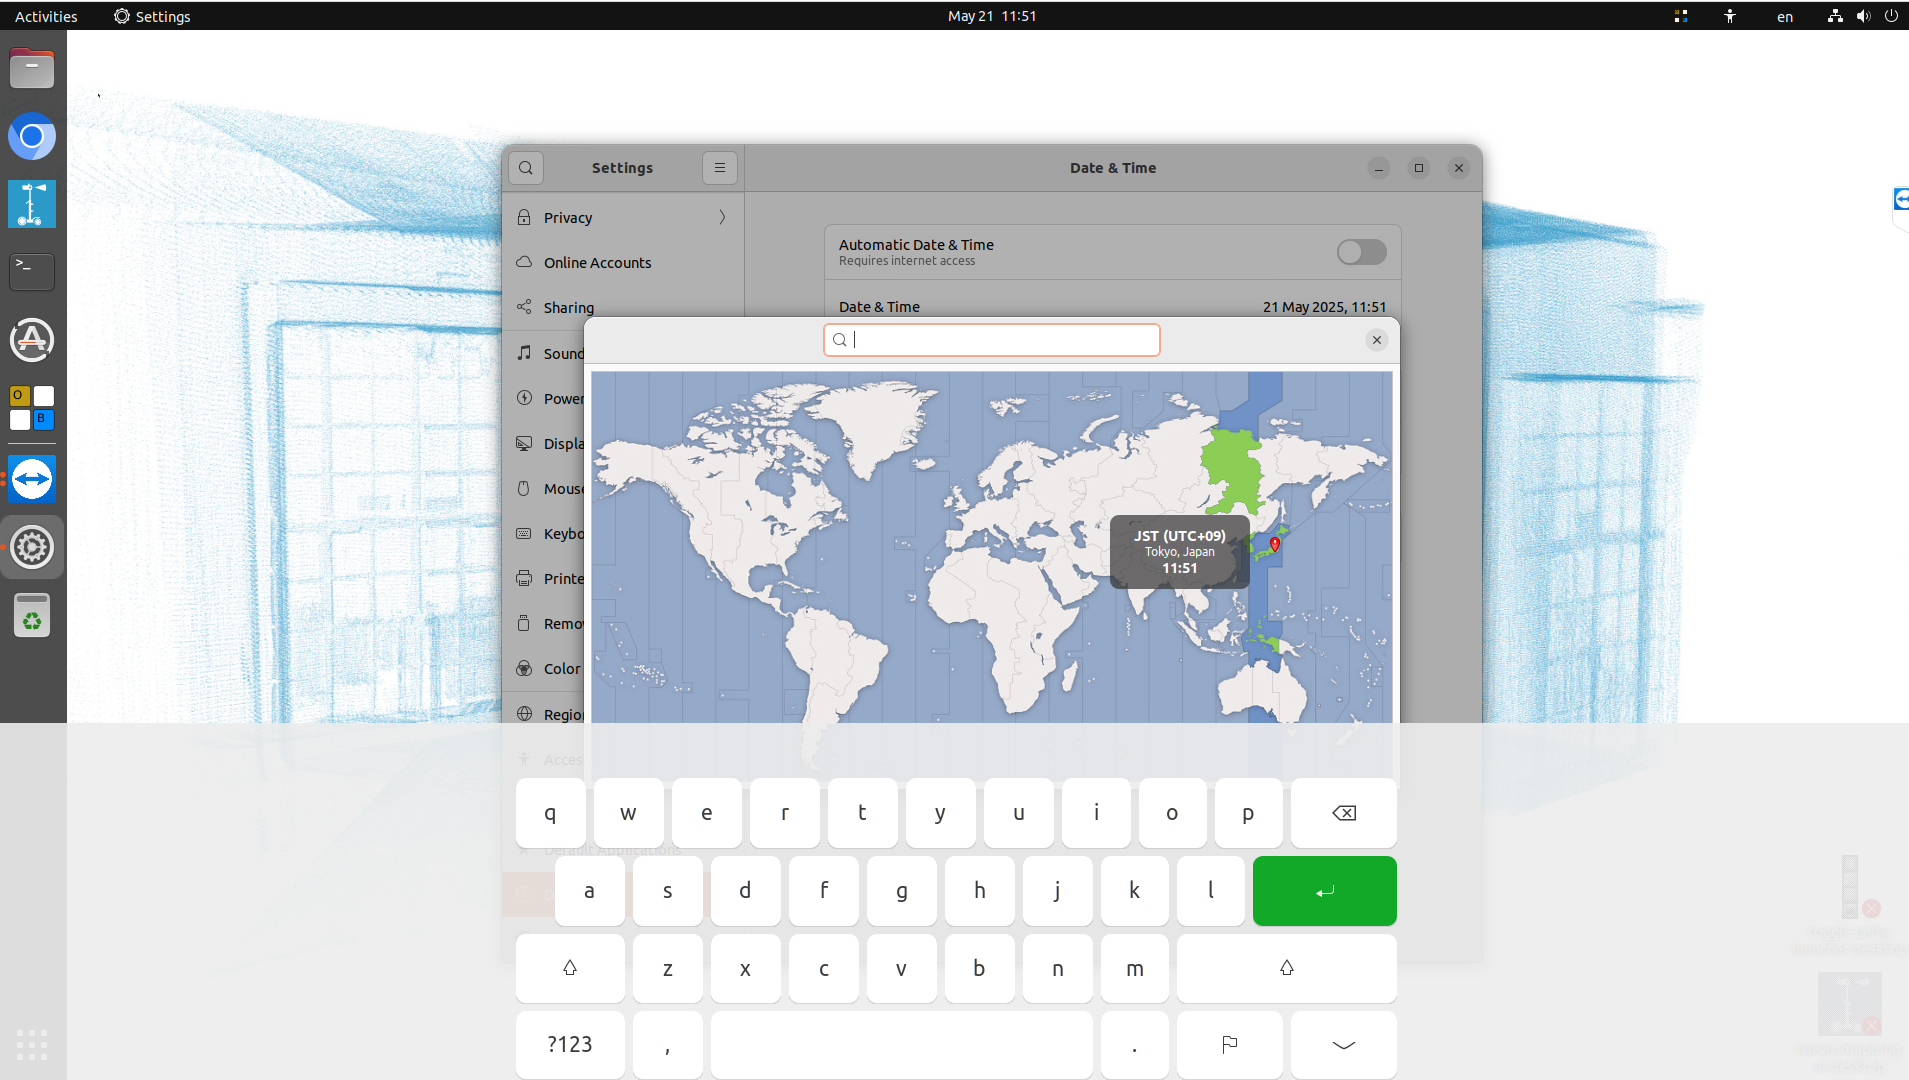Open the keyboard language flag menu
This screenshot has height=1080, width=1909.
pyautogui.click(x=1230, y=1045)
